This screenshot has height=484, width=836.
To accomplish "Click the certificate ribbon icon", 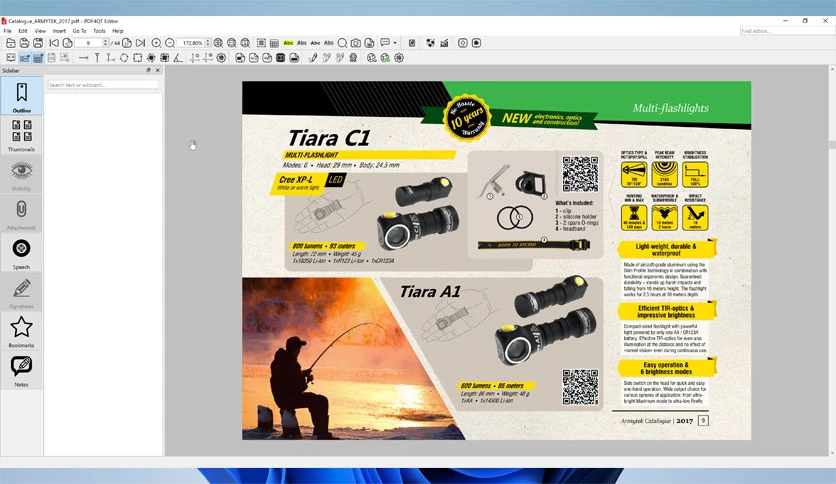I will click(x=353, y=58).
